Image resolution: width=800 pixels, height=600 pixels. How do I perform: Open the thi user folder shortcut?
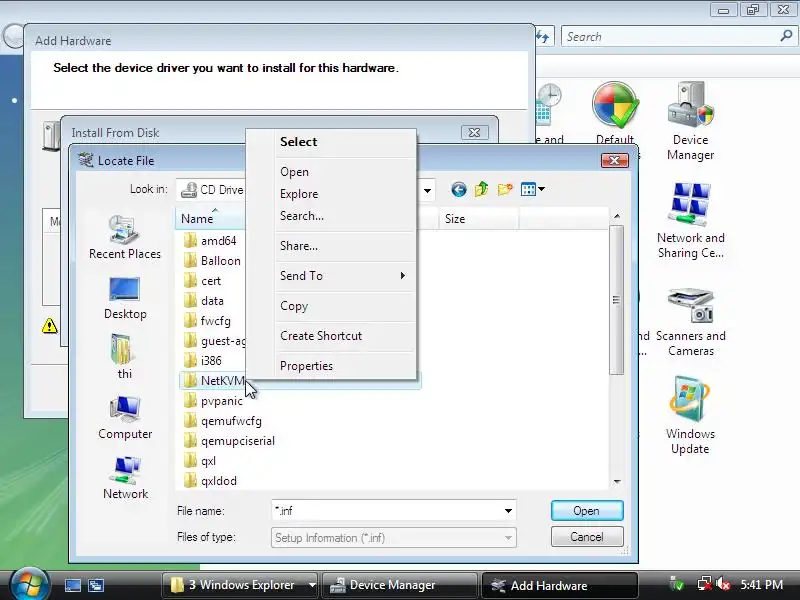point(124,357)
